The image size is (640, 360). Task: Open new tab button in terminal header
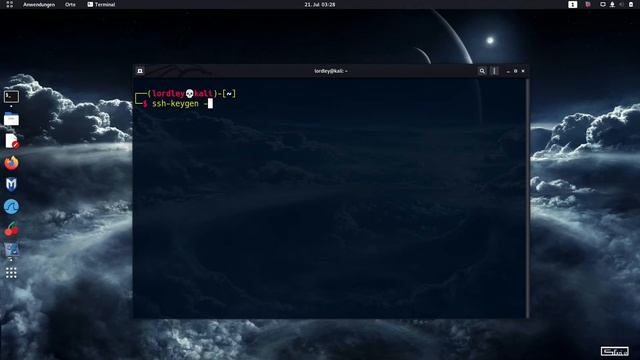[140, 71]
